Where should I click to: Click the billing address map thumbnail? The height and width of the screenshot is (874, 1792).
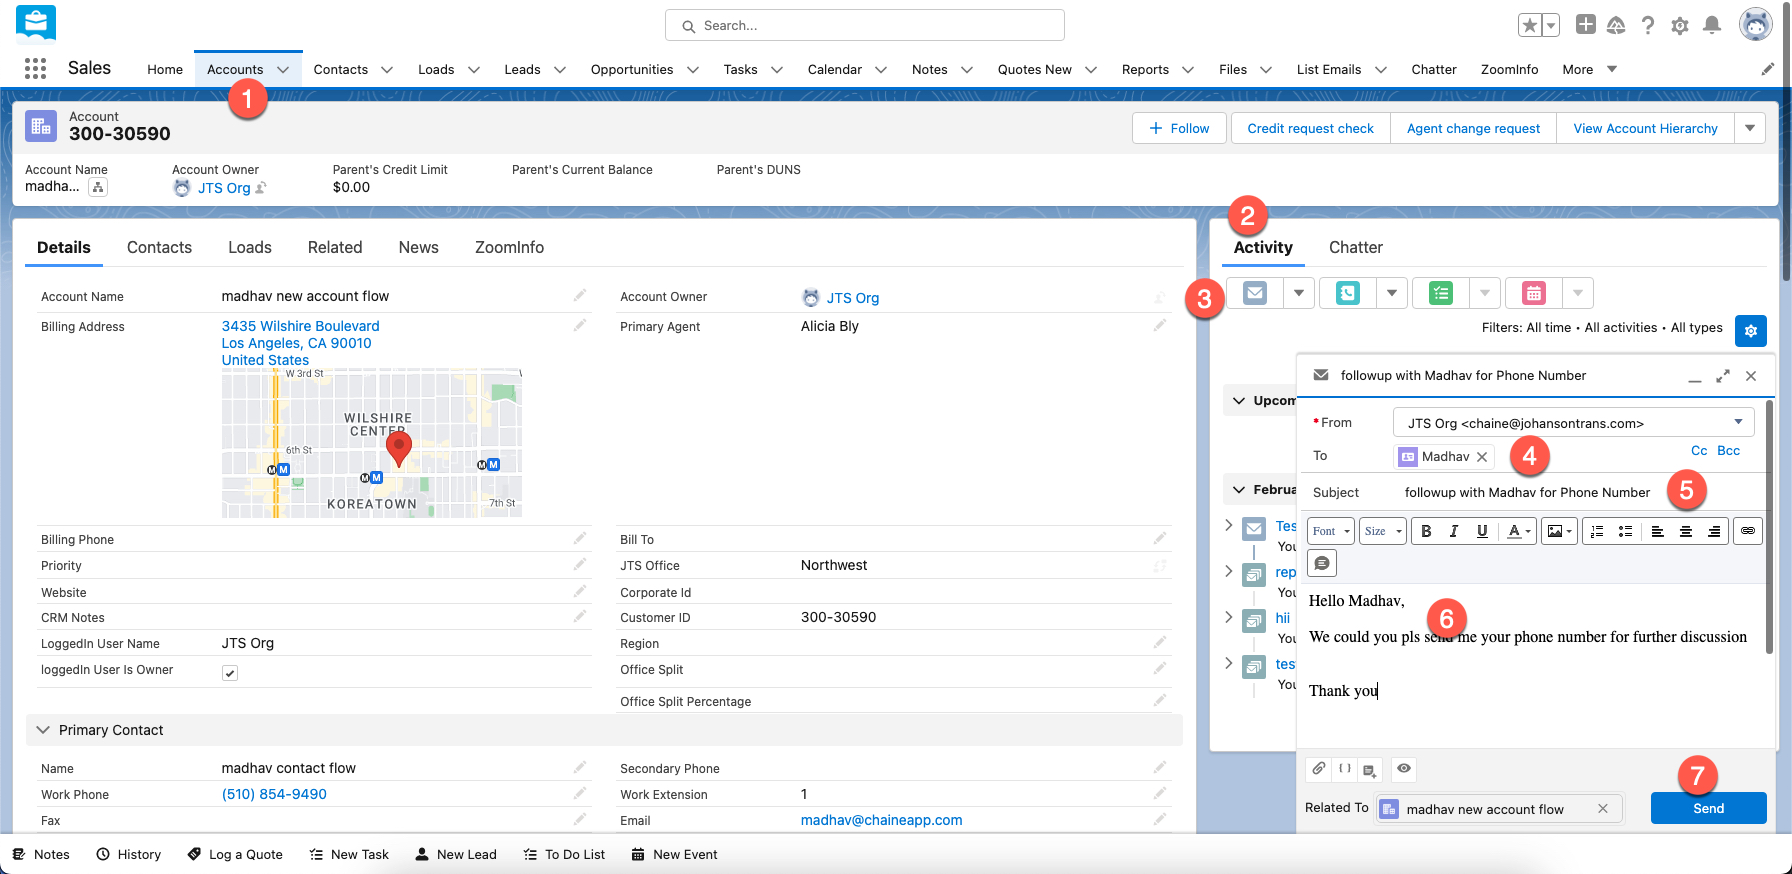pos(372,442)
